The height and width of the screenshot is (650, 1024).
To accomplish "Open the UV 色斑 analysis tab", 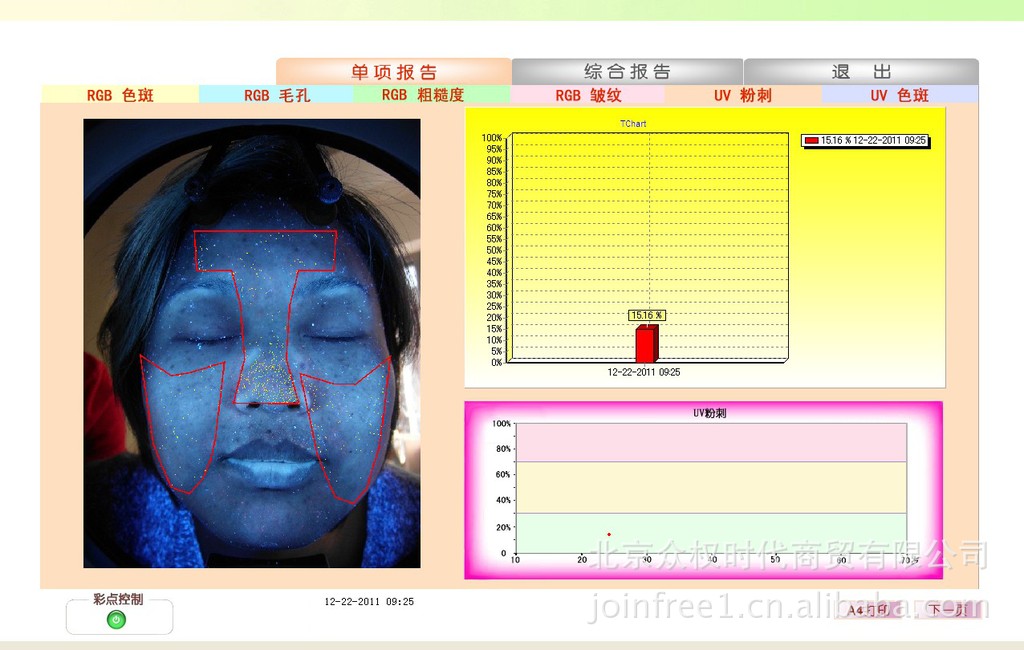I will 899,95.
